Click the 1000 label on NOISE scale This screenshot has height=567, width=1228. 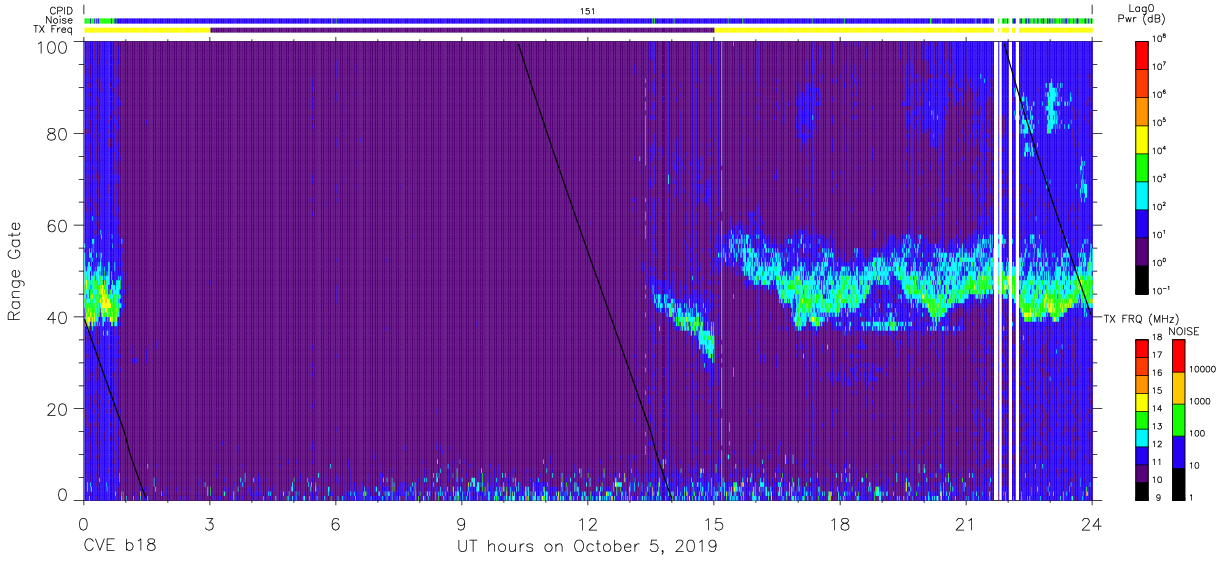pyautogui.click(x=1202, y=403)
